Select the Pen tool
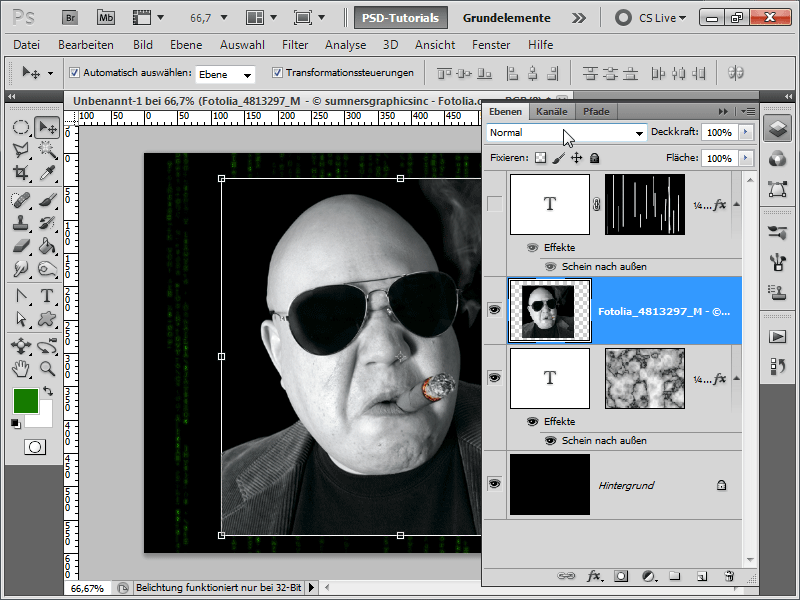This screenshot has height=600, width=800. 20,295
